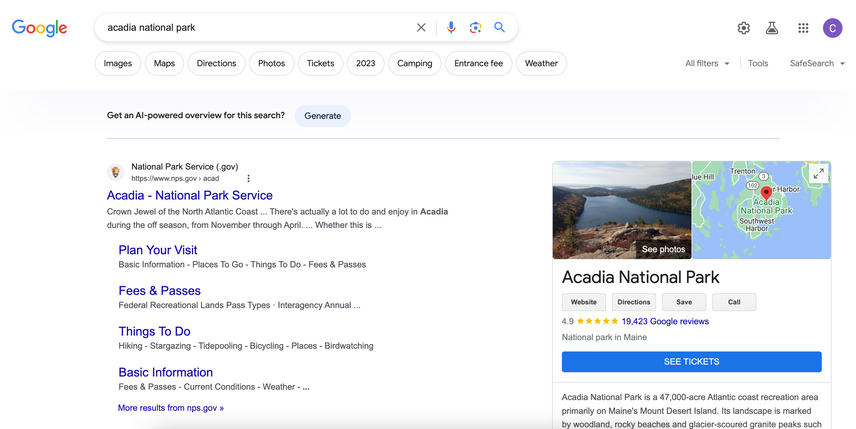Select the Camping filter chip
The image size is (856, 429).
[414, 63]
